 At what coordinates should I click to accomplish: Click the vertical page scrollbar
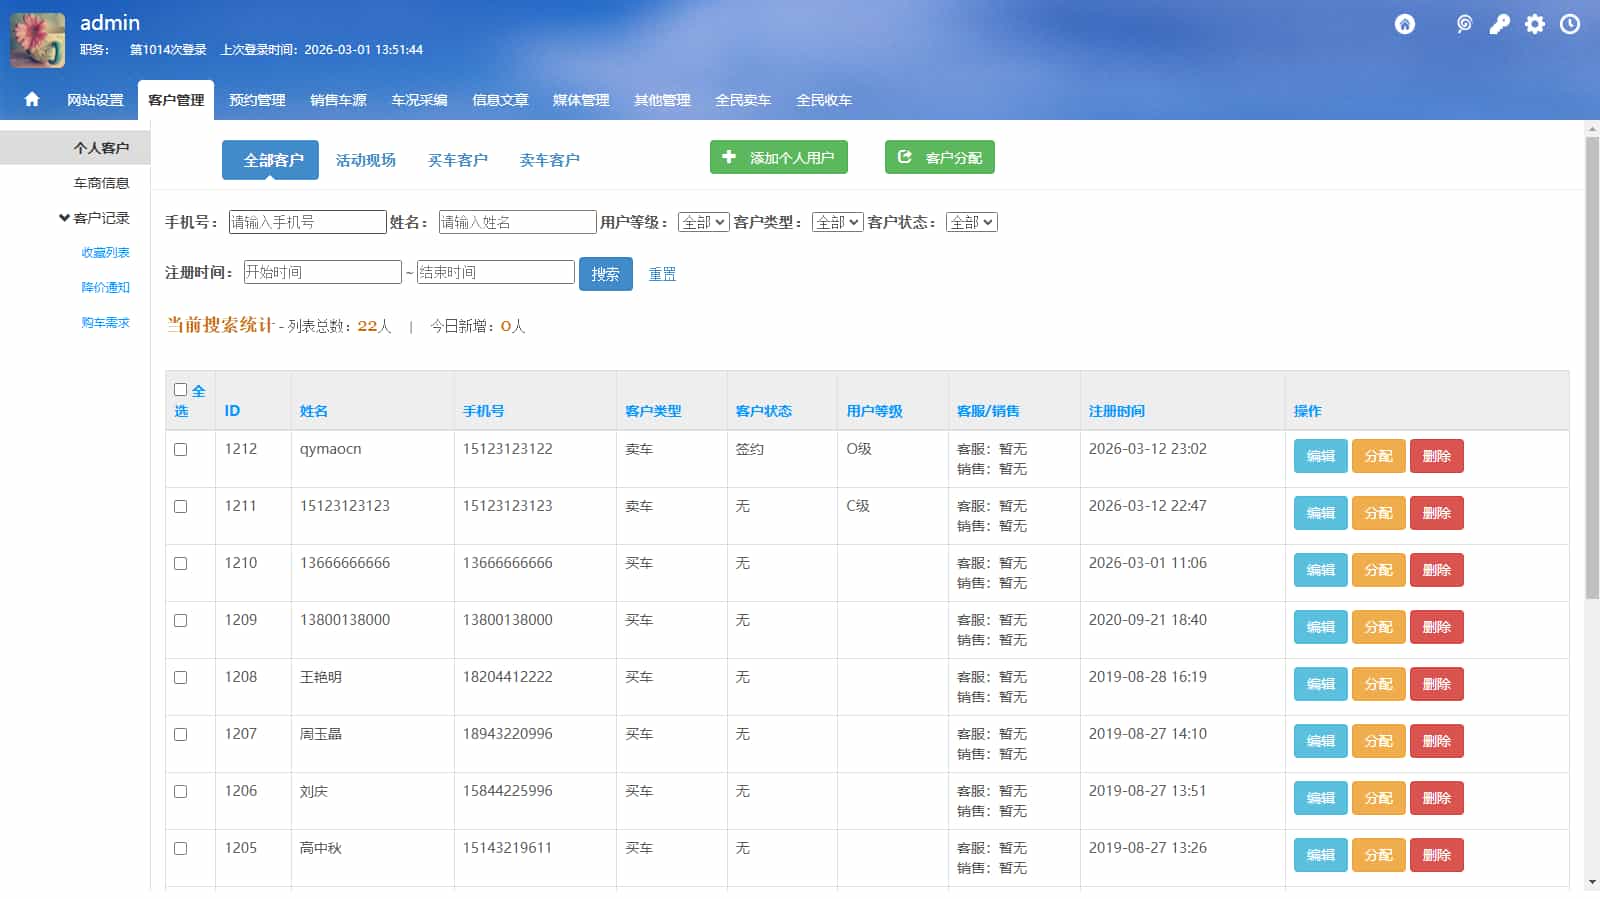point(1592,368)
